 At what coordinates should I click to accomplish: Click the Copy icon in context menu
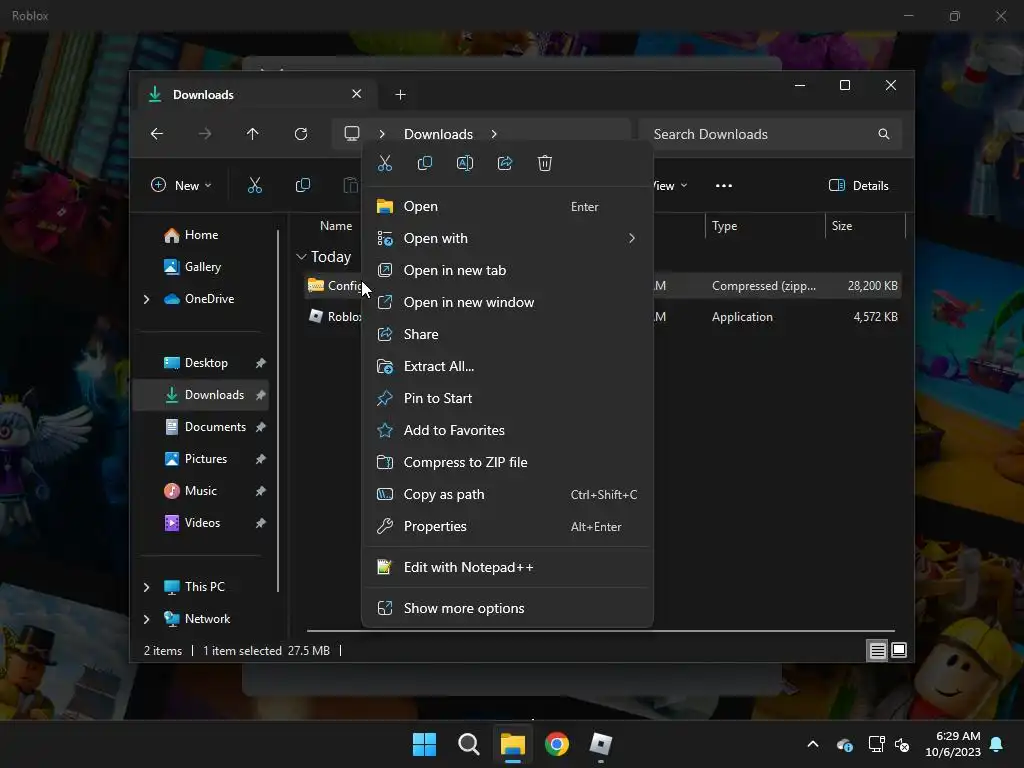coord(424,163)
